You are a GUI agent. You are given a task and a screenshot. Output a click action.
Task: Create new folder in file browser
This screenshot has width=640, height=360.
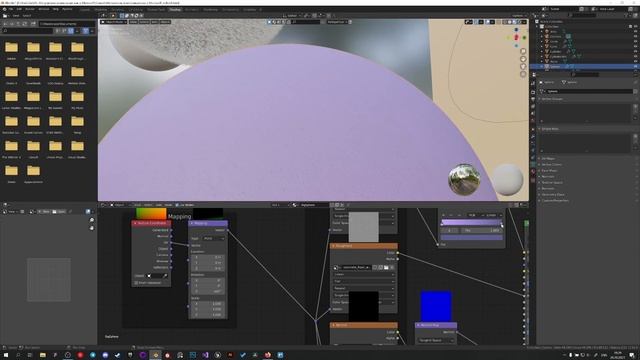click(33, 24)
